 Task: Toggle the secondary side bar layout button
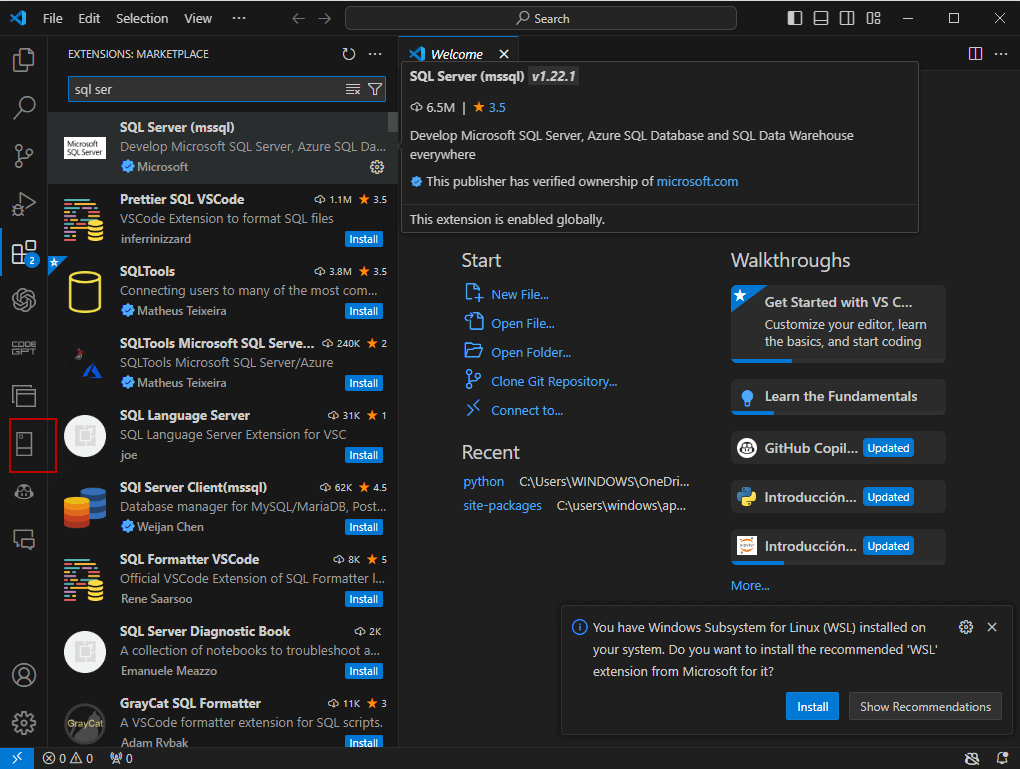[x=847, y=18]
